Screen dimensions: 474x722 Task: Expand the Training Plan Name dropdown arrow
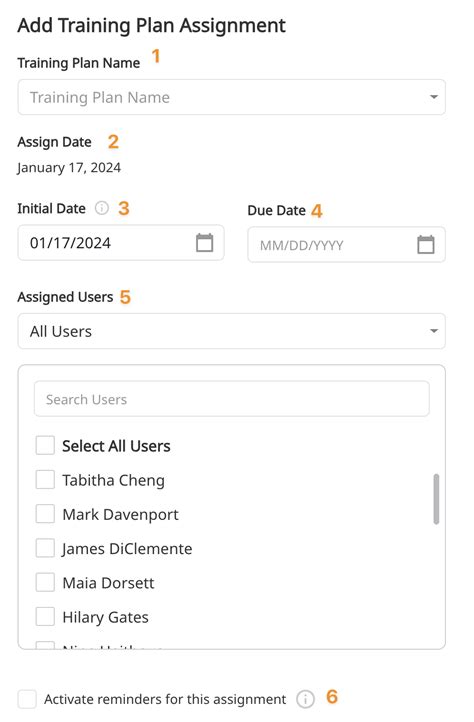(433, 97)
